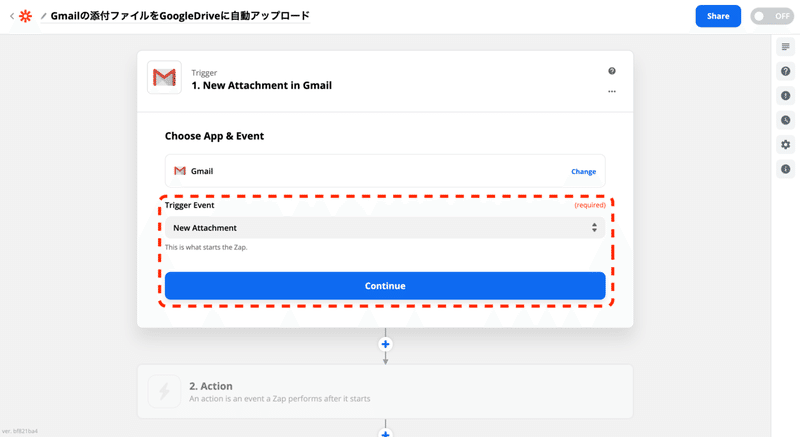Open the settings gear icon in right sidebar

coord(785,145)
